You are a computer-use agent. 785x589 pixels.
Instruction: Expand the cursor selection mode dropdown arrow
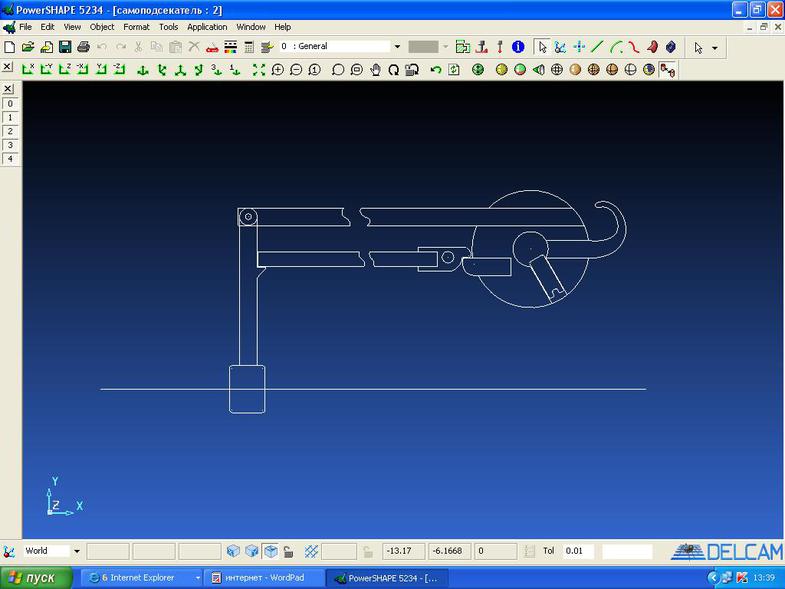[x=714, y=47]
